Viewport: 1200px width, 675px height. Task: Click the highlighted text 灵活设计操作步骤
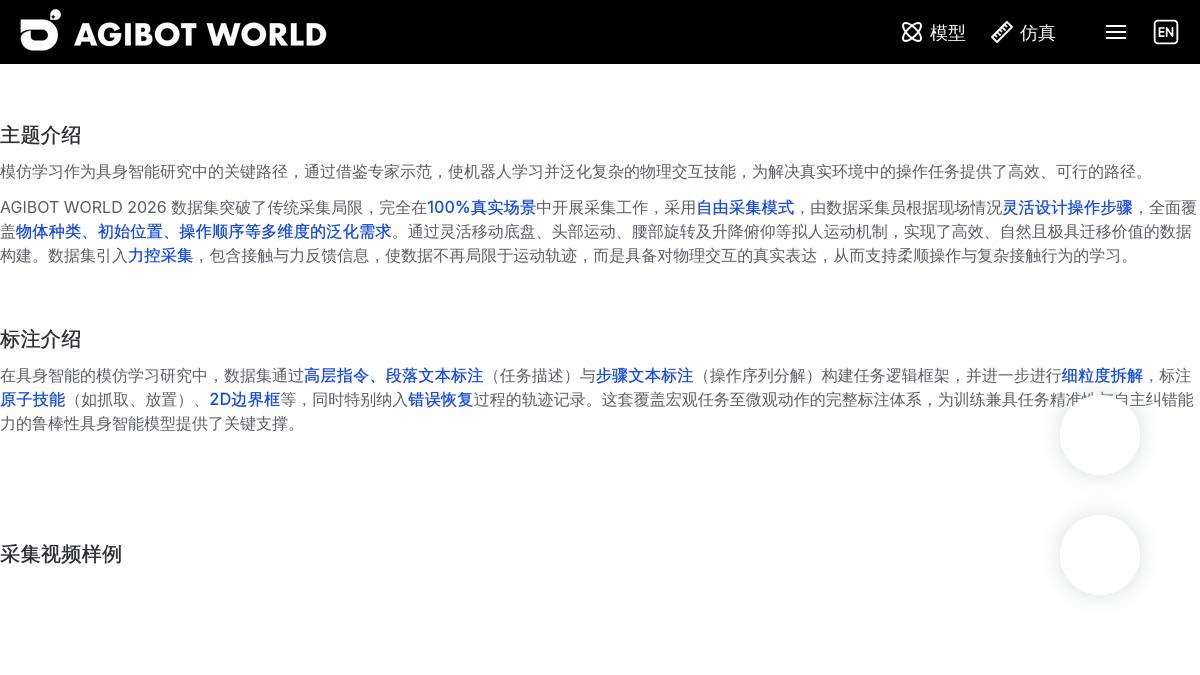[x=1067, y=207]
